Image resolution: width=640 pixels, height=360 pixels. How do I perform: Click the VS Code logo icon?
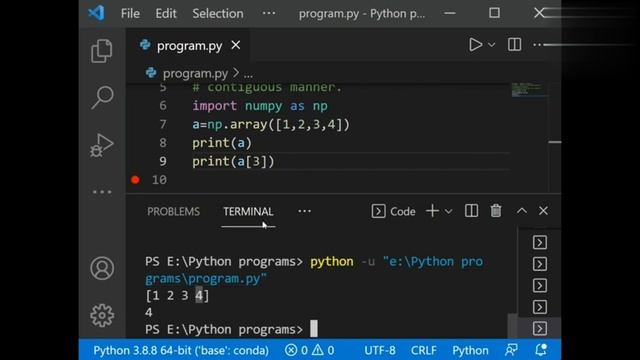pyautogui.click(x=96, y=13)
